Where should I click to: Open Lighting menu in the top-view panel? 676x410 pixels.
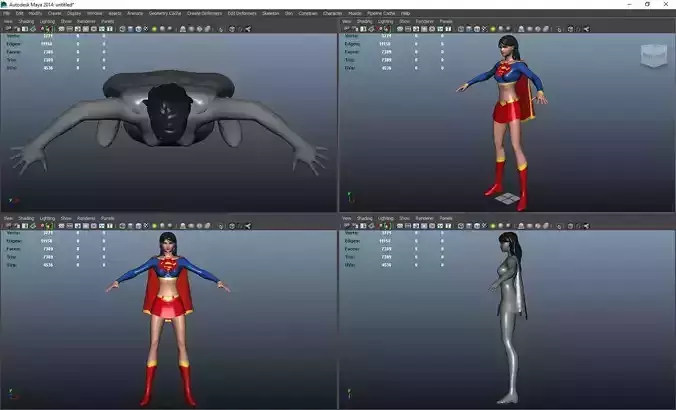click(x=47, y=21)
